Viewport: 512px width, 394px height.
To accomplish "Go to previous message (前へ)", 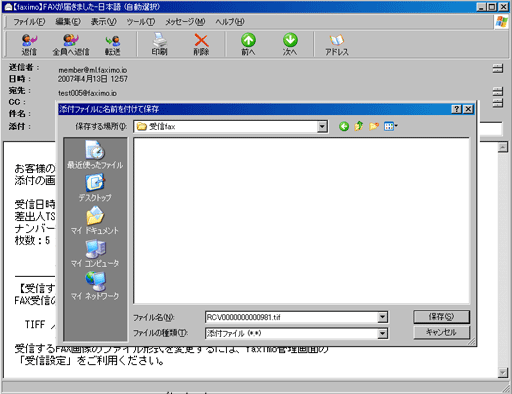I will click(248, 44).
